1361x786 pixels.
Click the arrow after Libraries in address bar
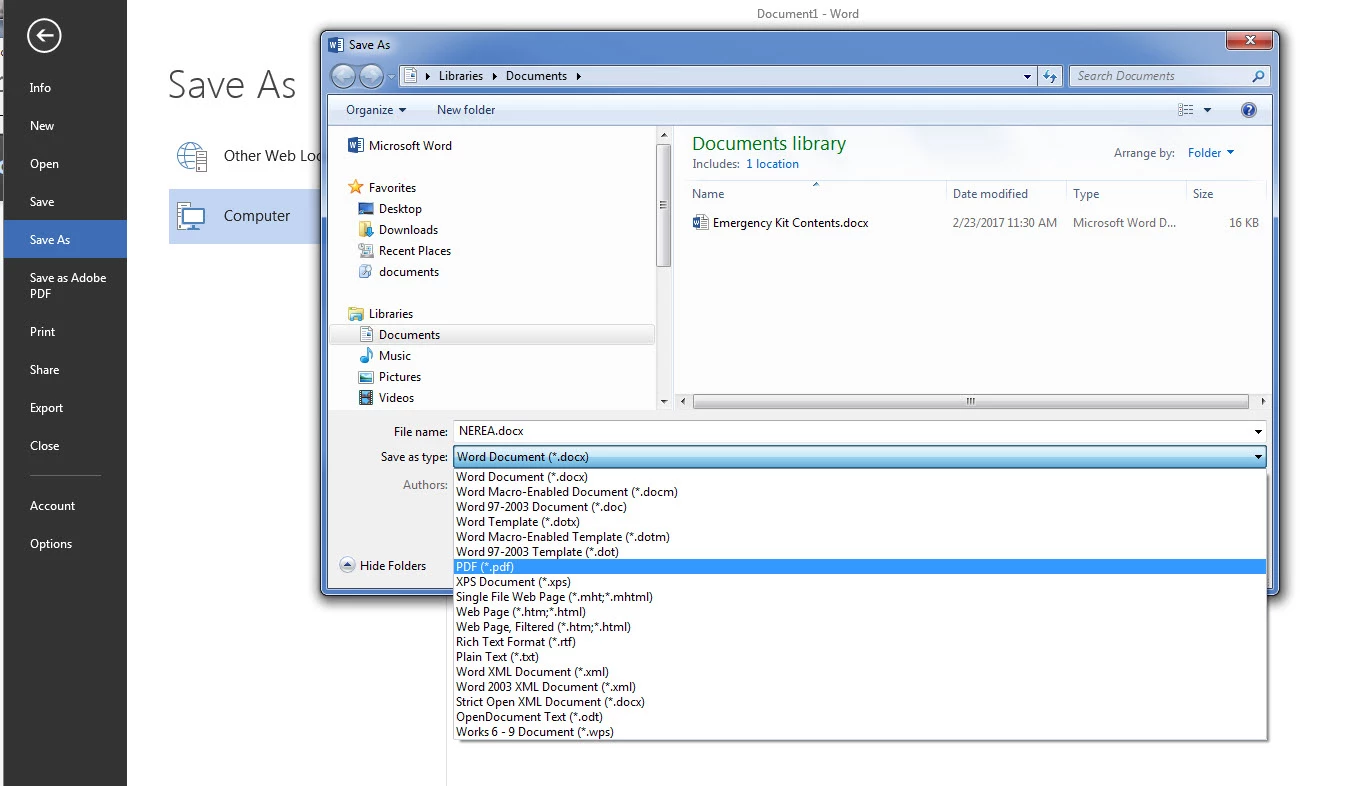coord(495,76)
